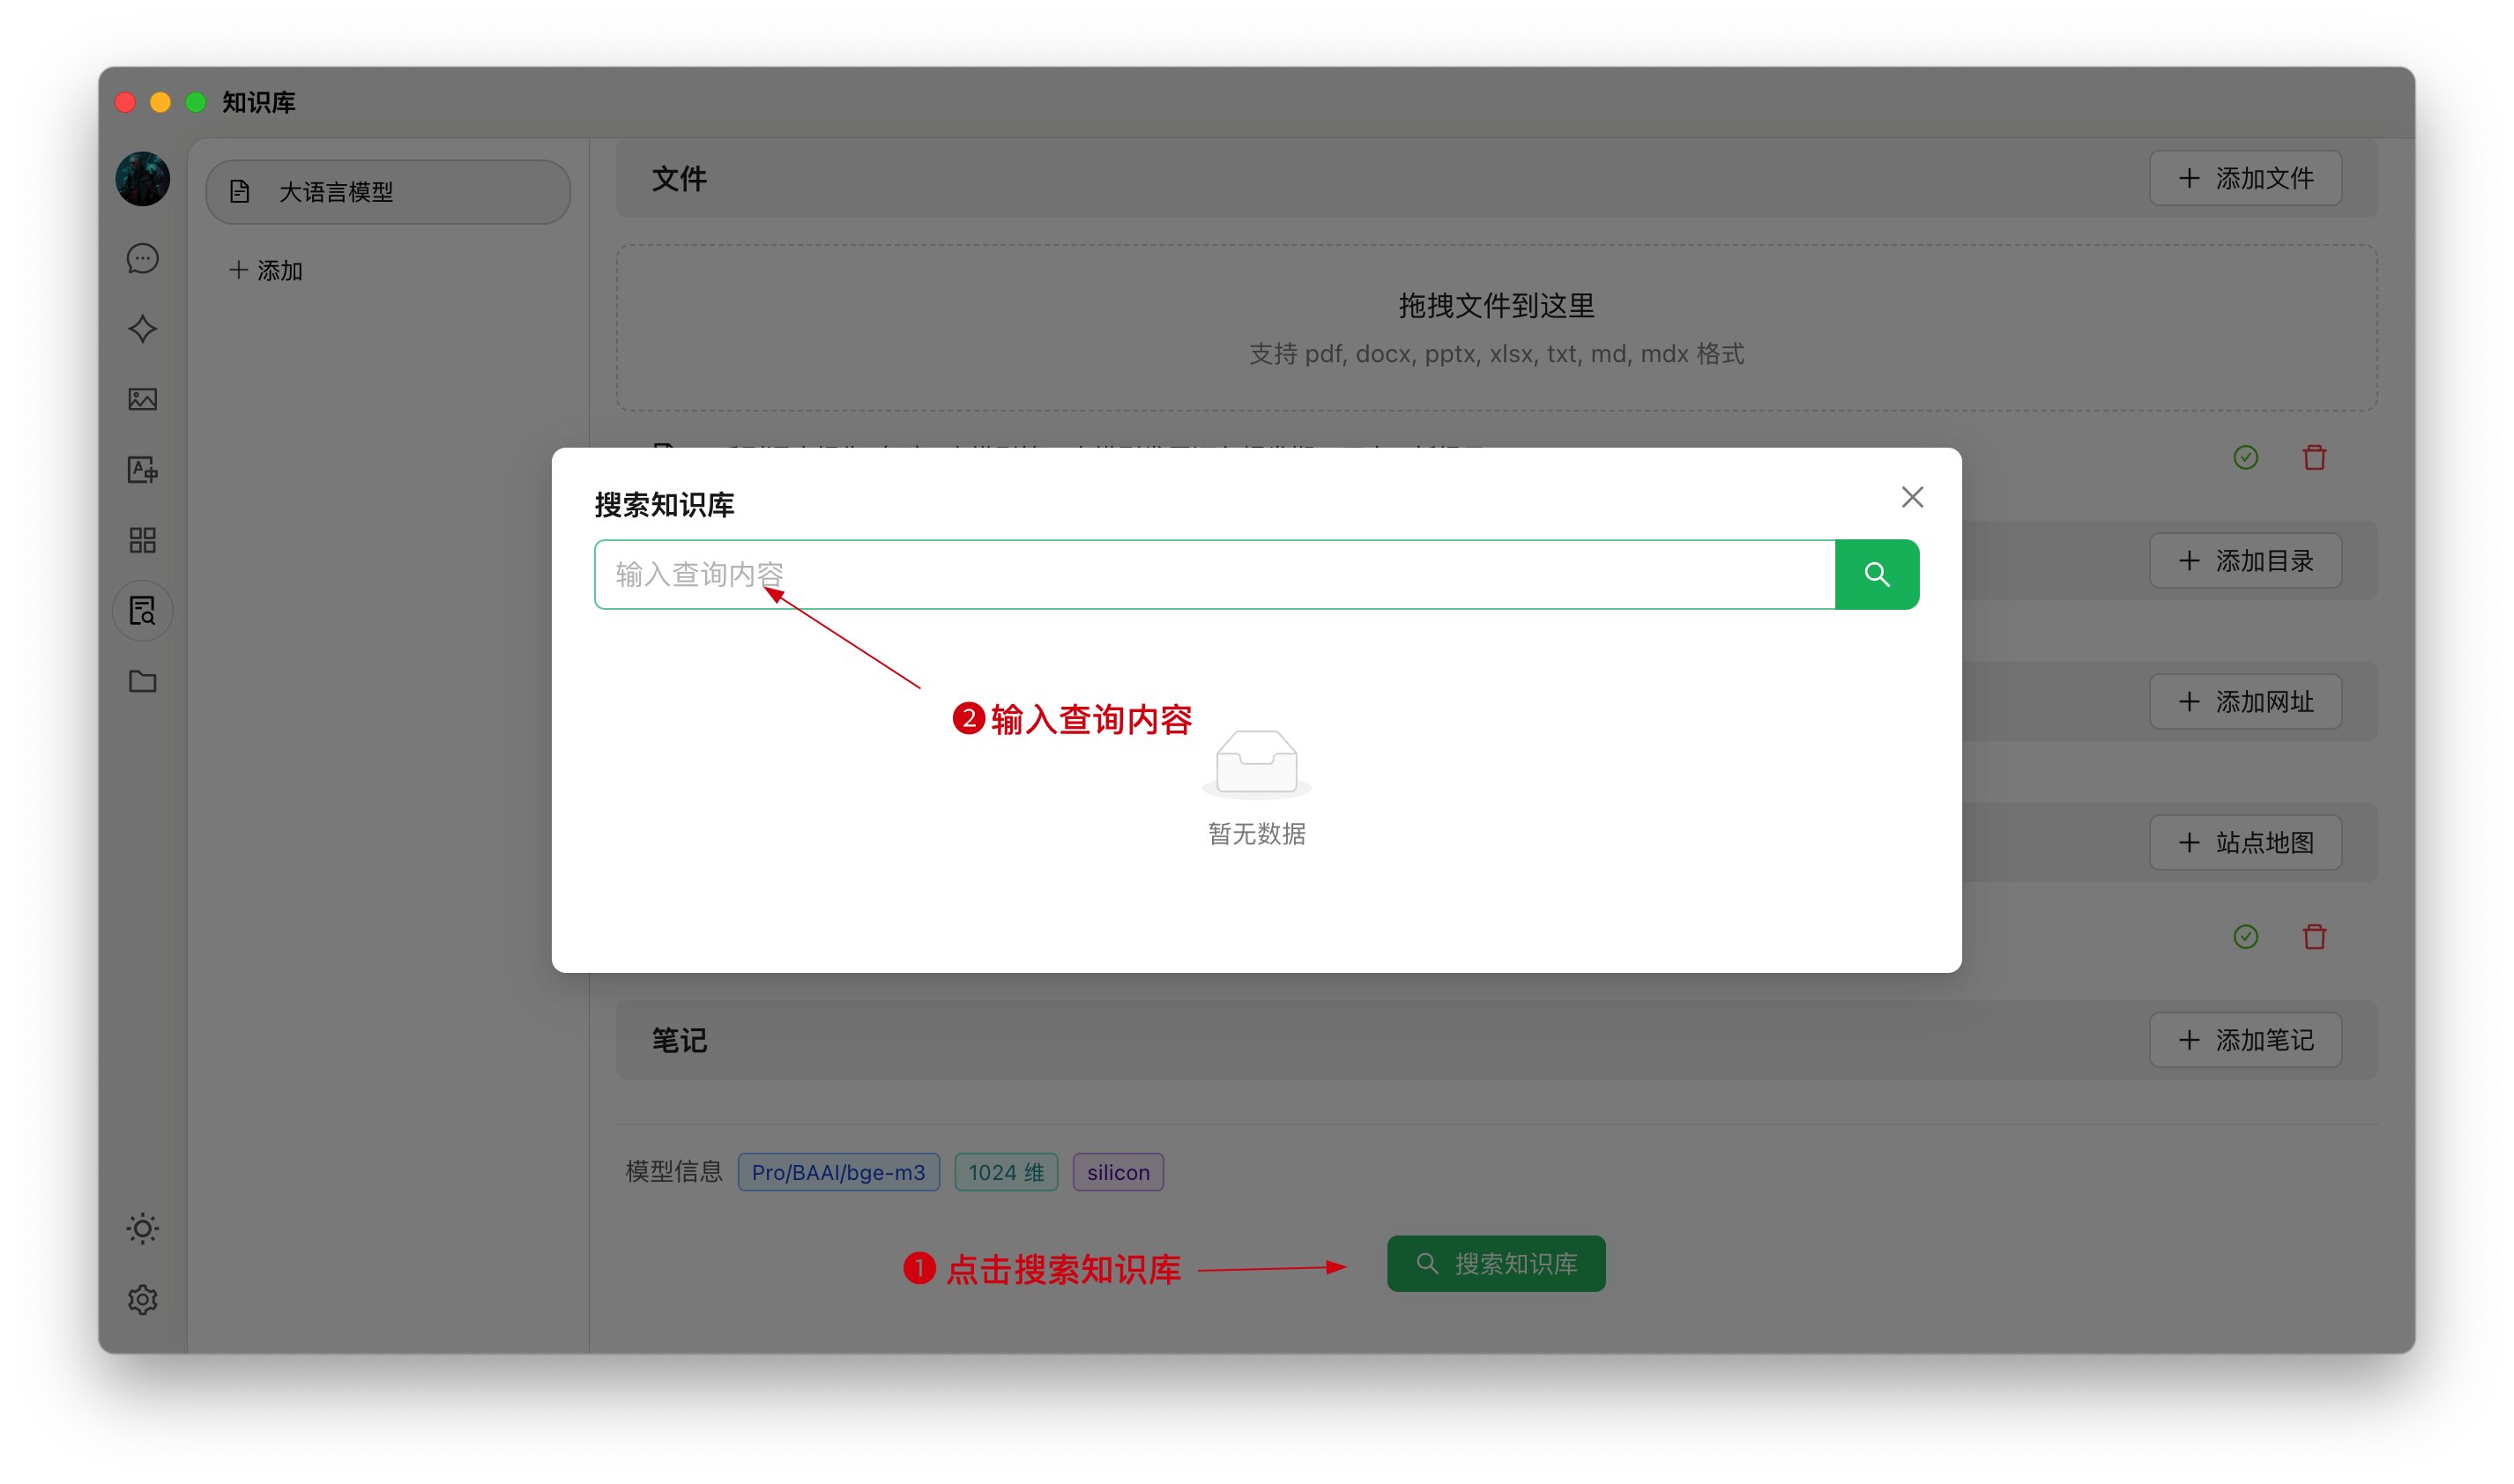This screenshot has width=2514, height=1484.
Task: Click 添加 to create a knowledge base
Action: pos(266,270)
